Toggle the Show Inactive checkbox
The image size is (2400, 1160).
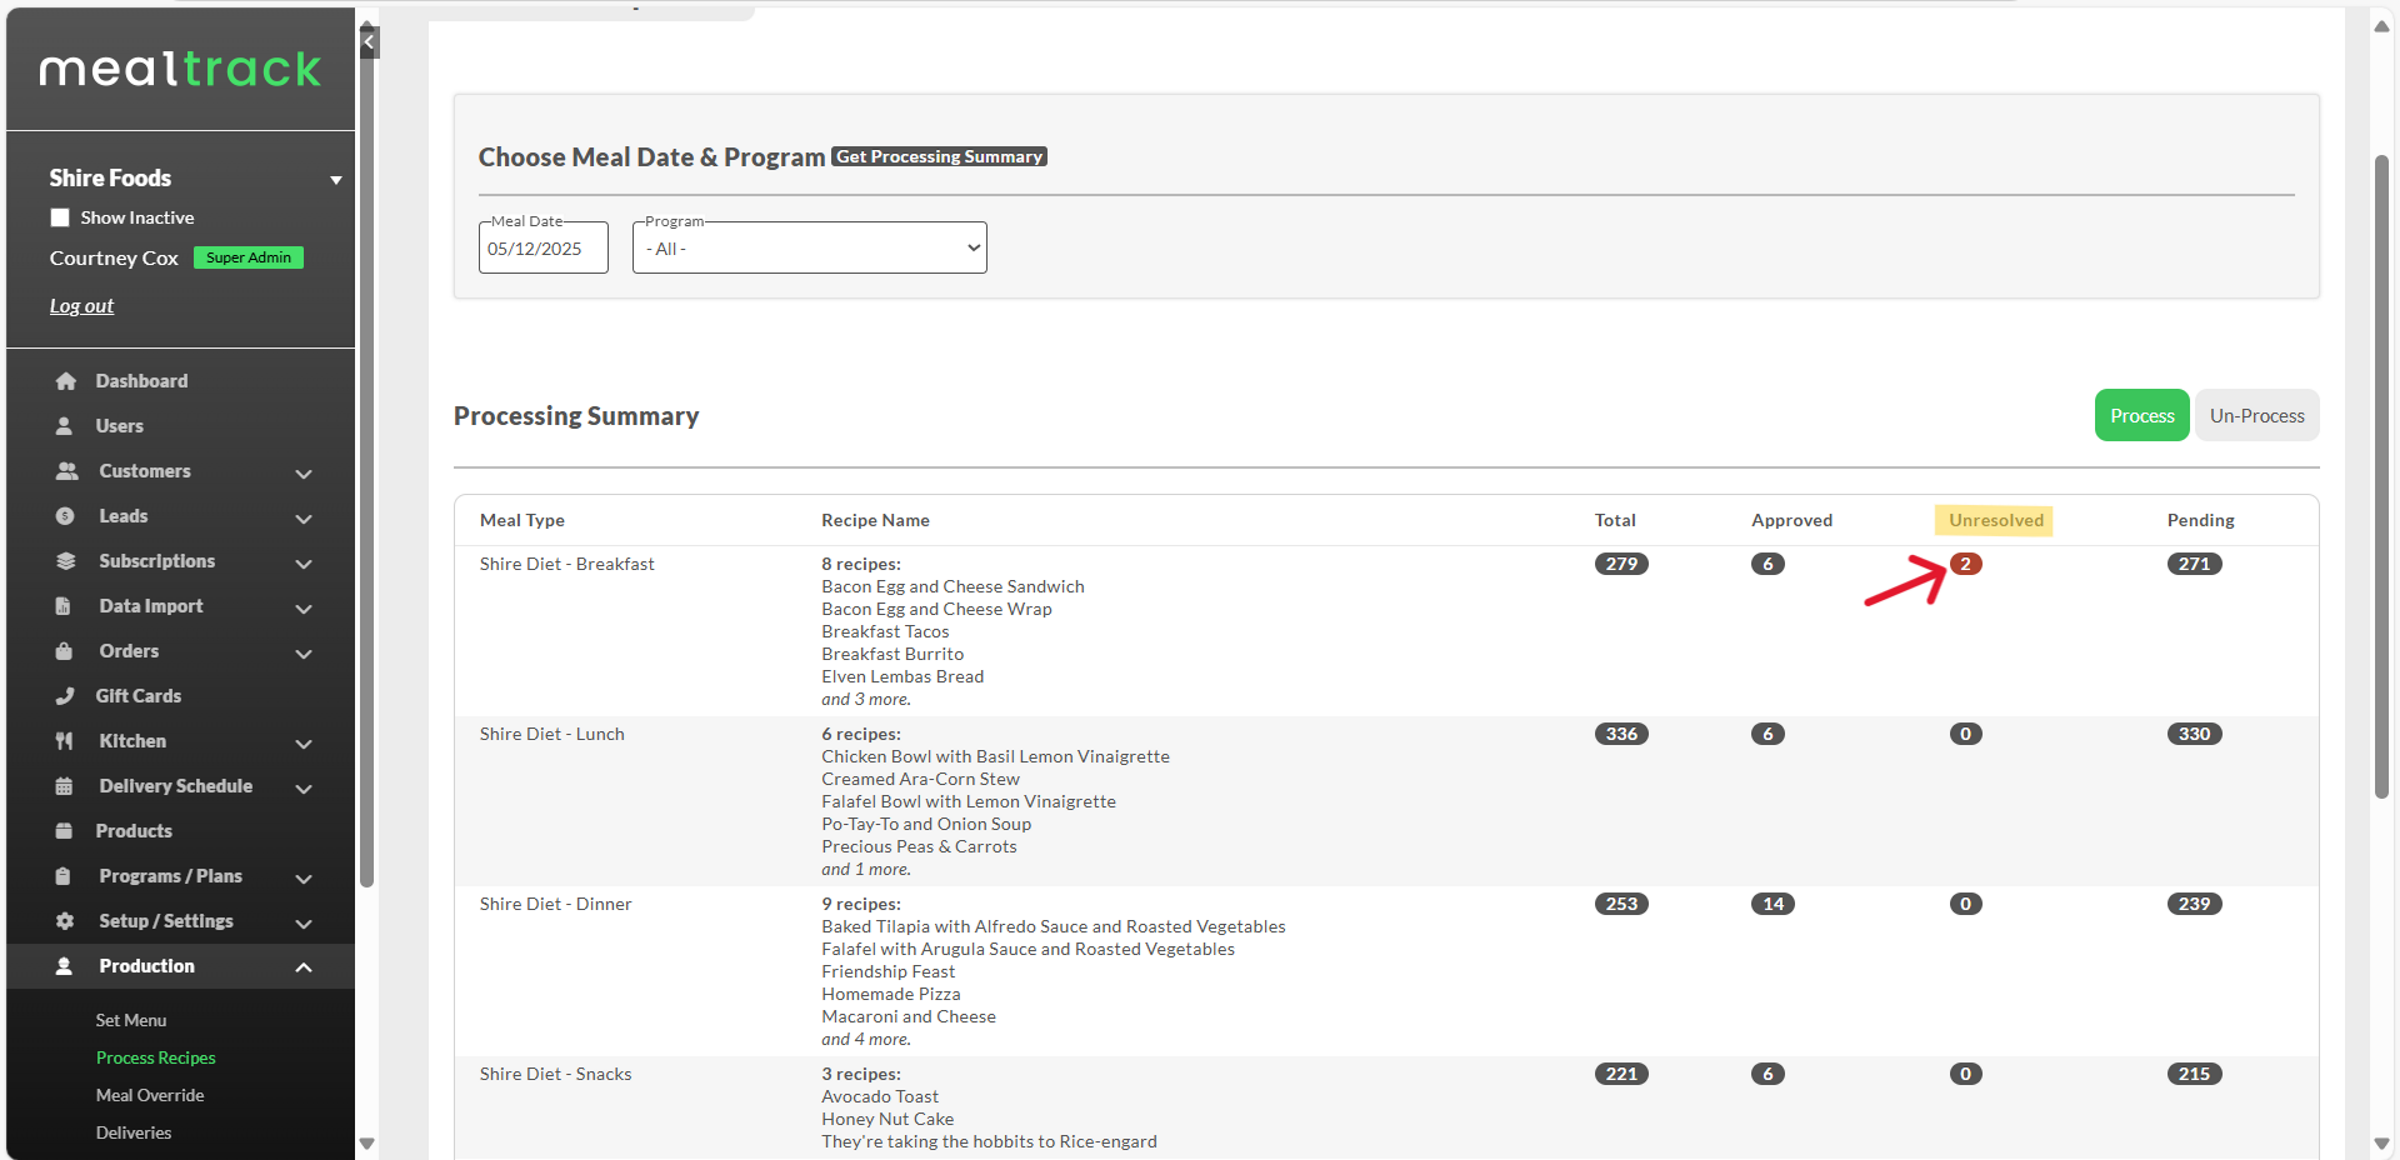[x=60, y=218]
